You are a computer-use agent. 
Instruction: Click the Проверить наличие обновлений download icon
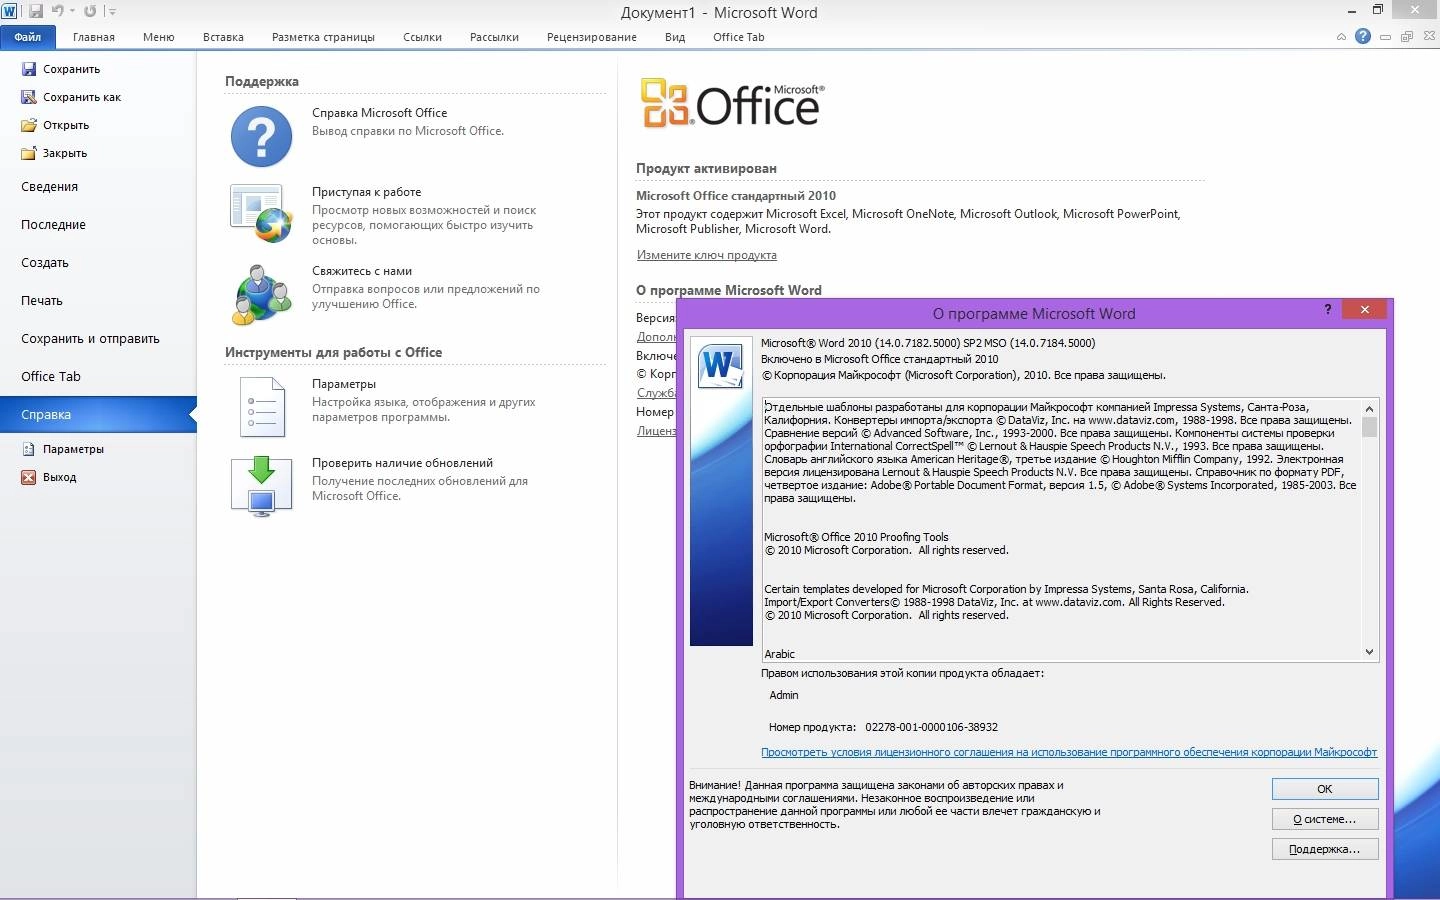[261, 486]
